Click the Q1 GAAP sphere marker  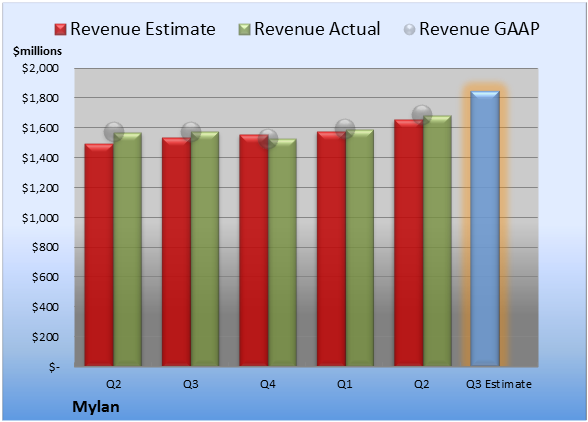coord(345,129)
